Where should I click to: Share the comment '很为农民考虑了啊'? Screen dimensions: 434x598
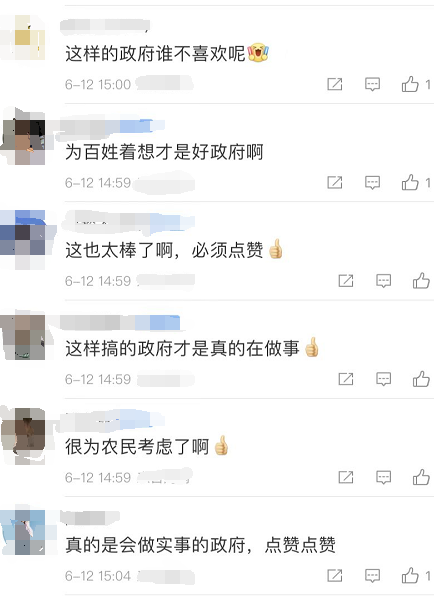click(x=346, y=477)
